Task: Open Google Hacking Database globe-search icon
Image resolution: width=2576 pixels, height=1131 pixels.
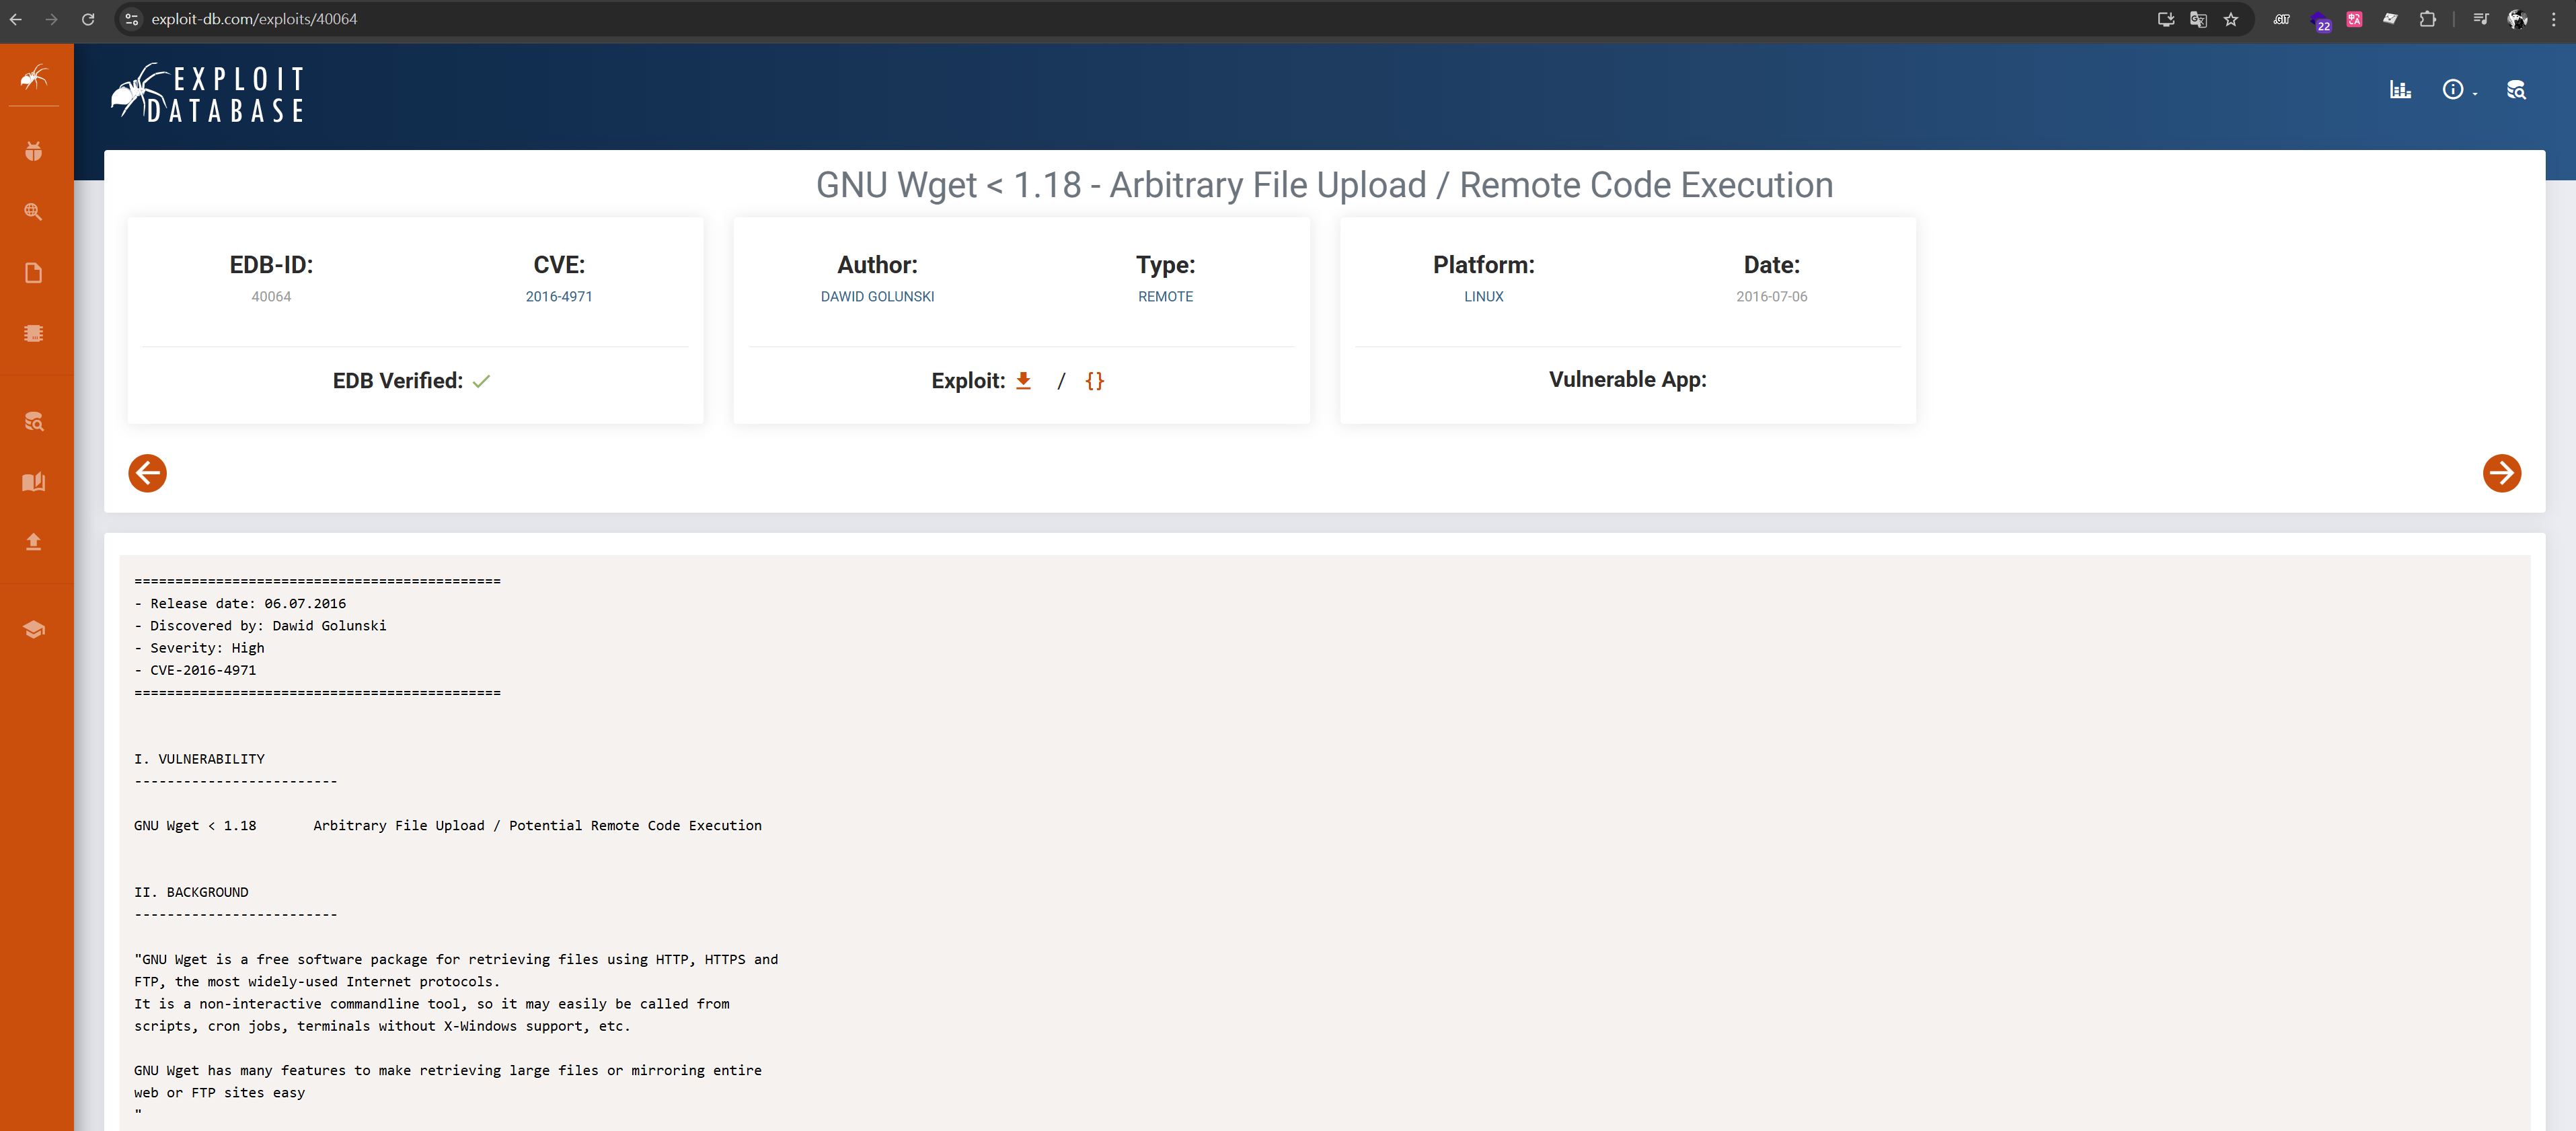Action: [33, 212]
